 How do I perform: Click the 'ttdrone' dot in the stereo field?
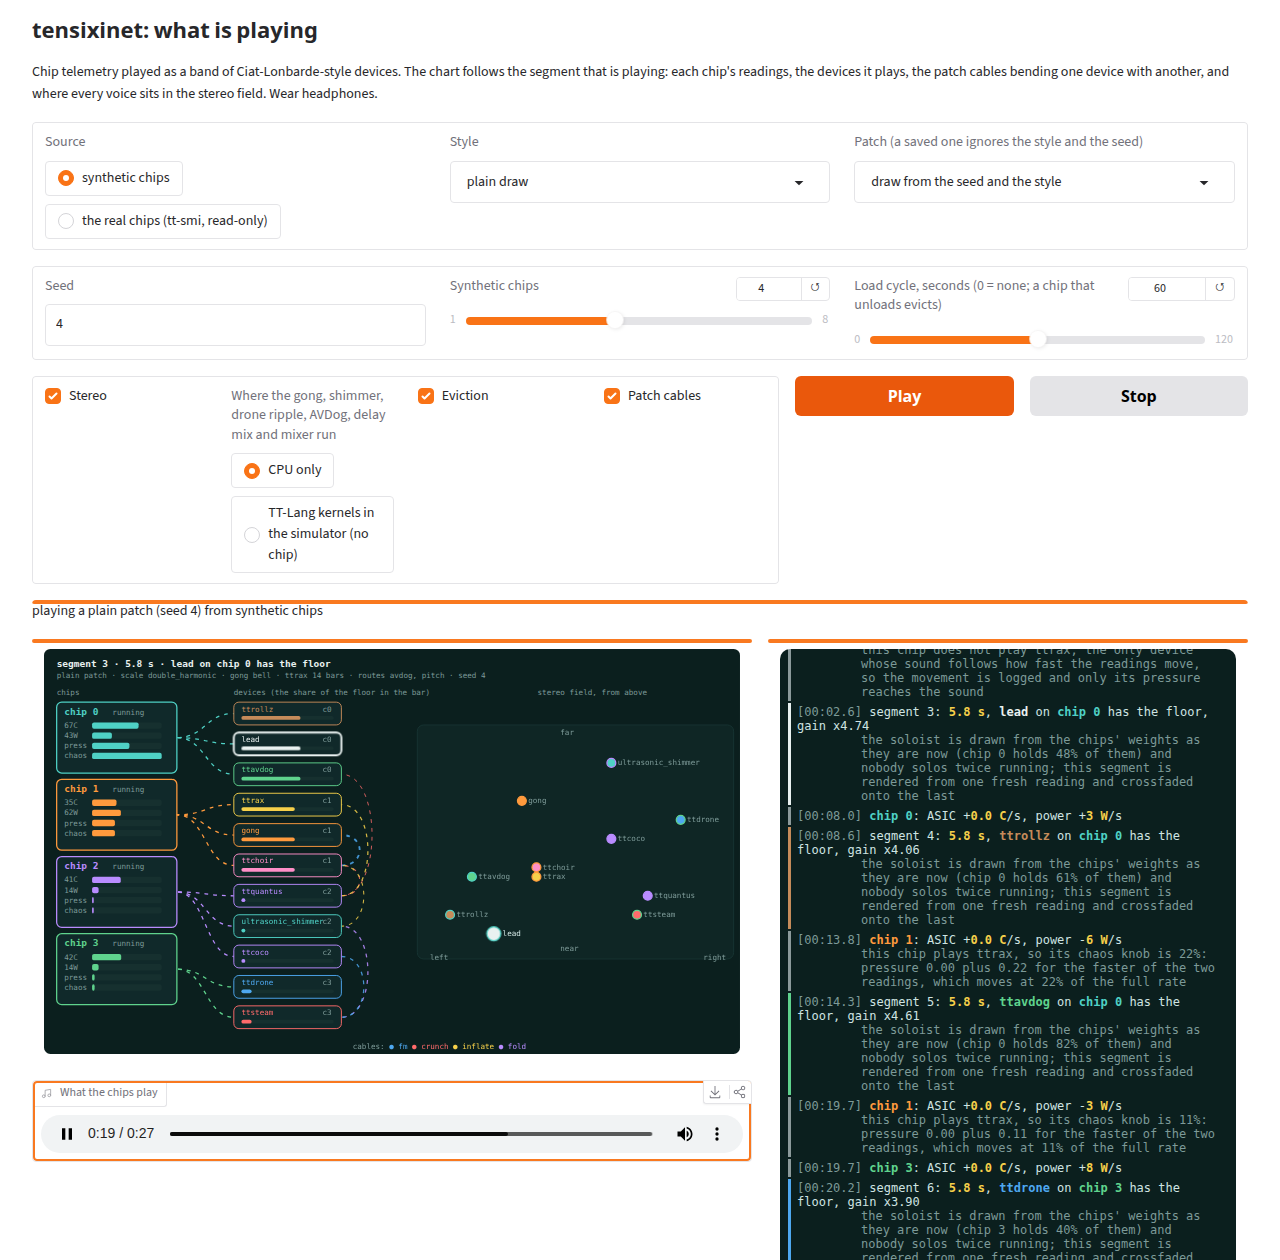680,820
